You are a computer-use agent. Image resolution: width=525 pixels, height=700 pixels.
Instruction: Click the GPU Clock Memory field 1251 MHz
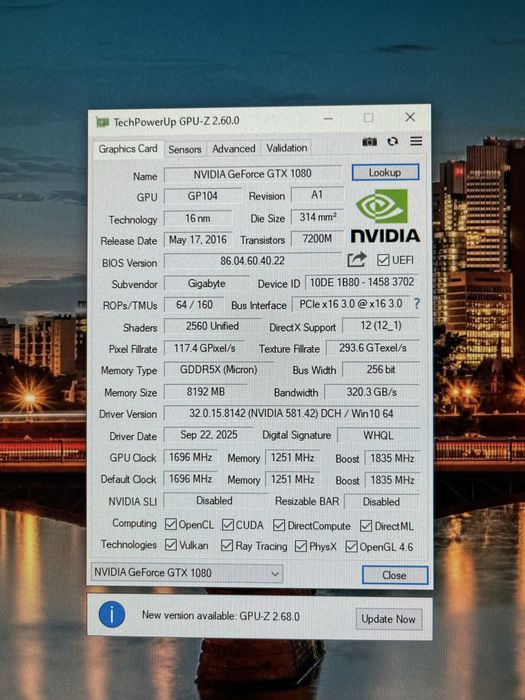[293, 458]
